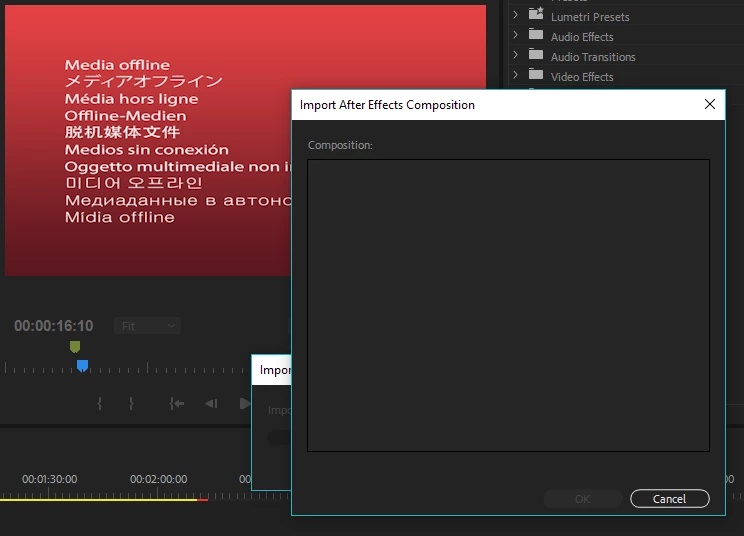Click the blue playhead on the monitor ruler

coord(82,366)
